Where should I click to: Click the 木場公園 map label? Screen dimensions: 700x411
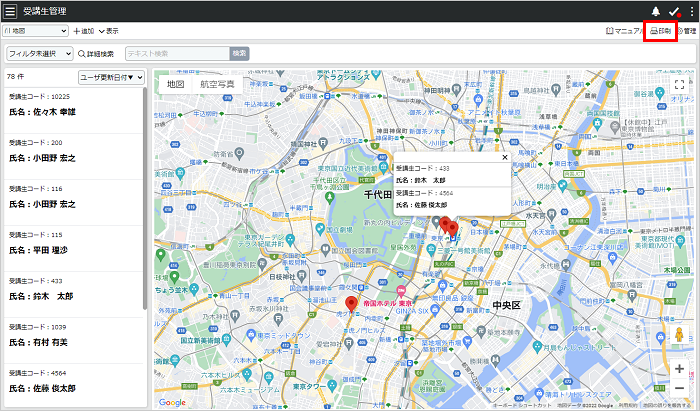pos(676,270)
